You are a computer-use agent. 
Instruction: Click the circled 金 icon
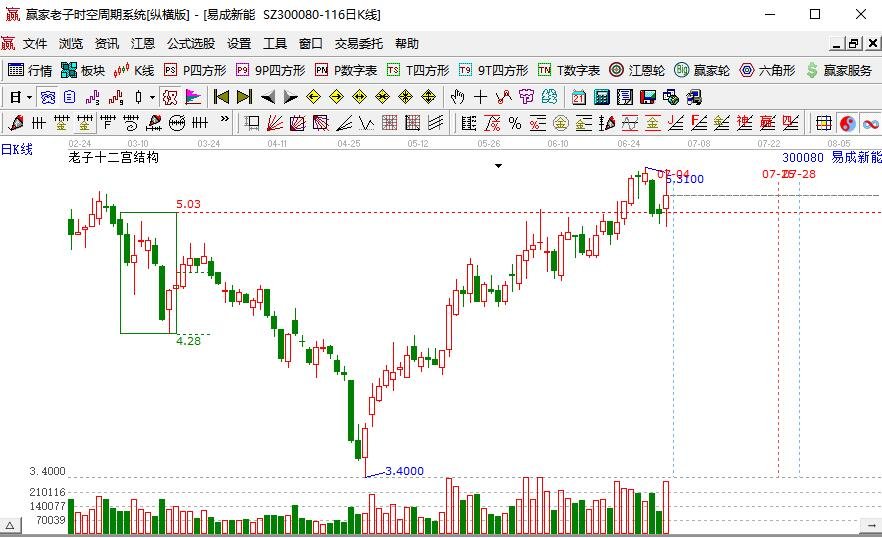point(560,123)
